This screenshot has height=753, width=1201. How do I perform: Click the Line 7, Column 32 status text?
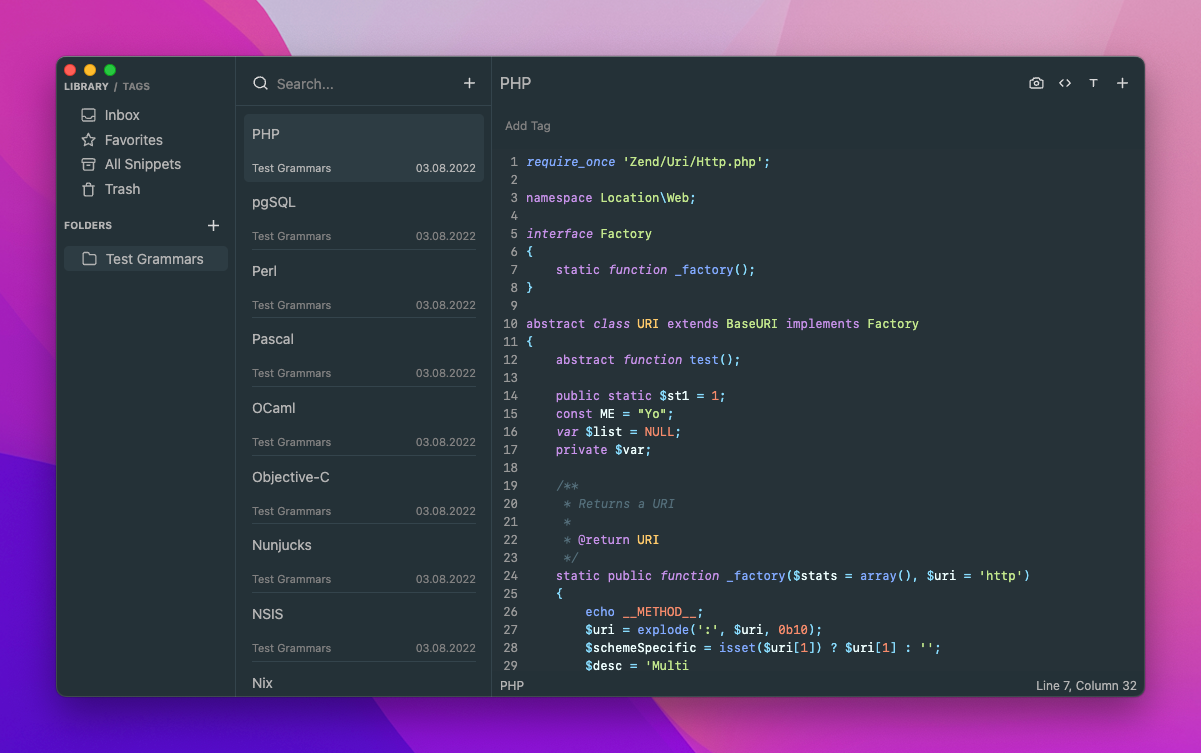click(1086, 686)
